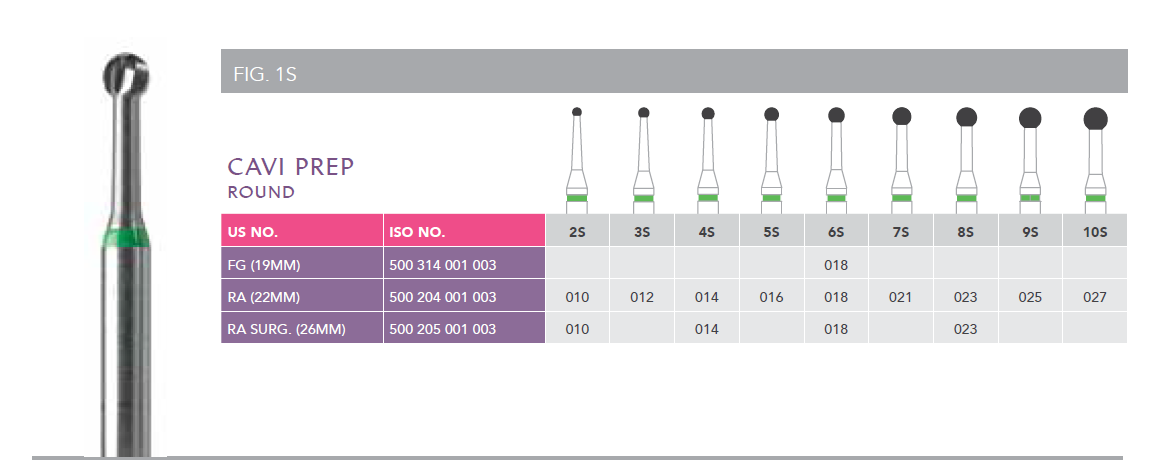Click the 10S round bur icon
This screenshot has width=1170, height=469.
point(1096,157)
